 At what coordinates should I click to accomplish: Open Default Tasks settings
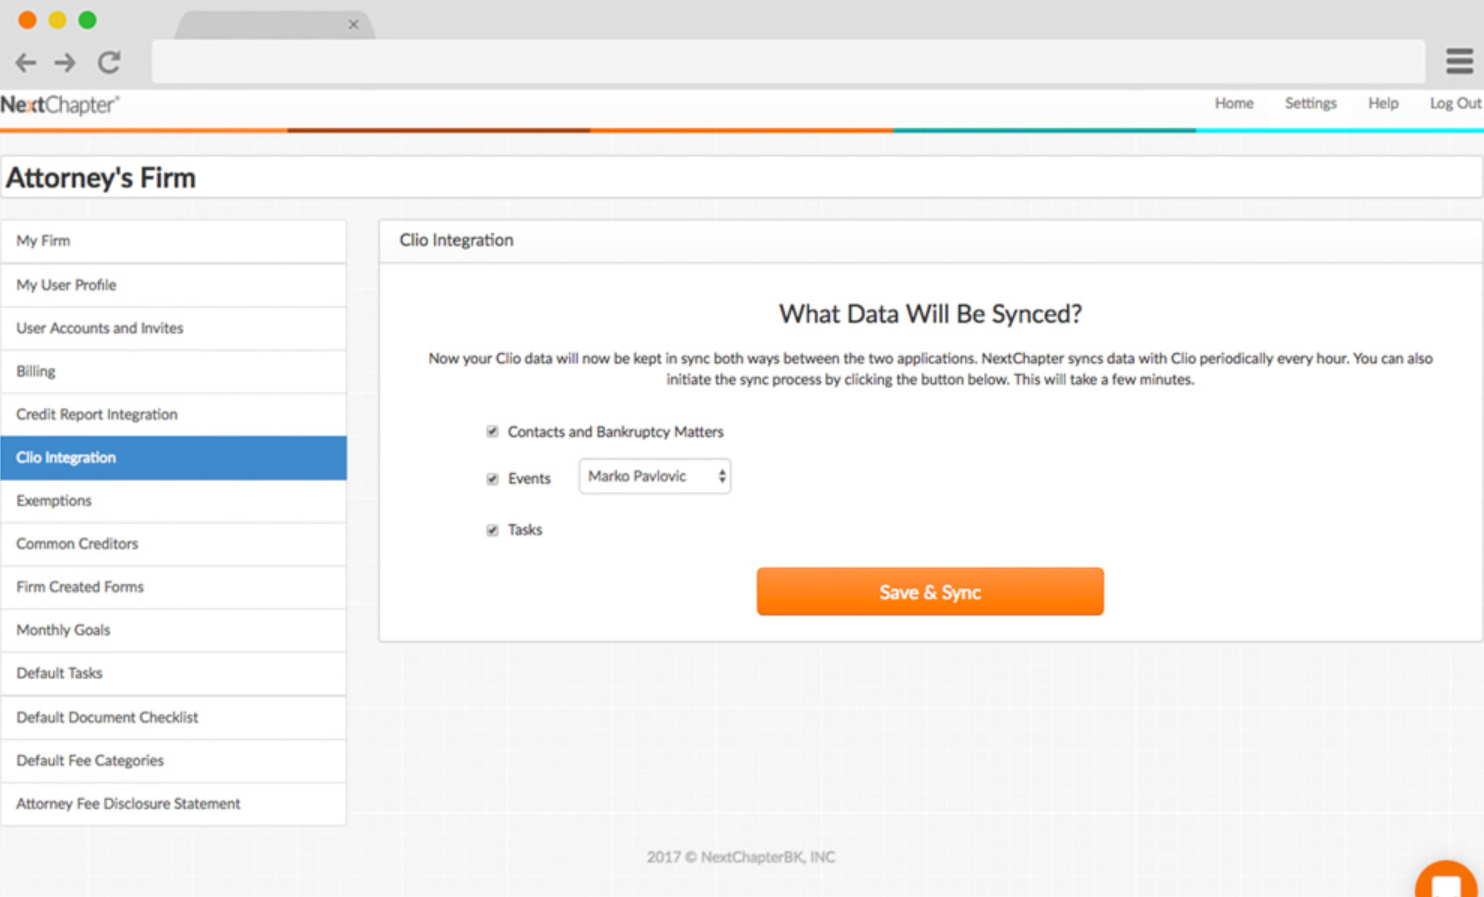coord(174,673)
